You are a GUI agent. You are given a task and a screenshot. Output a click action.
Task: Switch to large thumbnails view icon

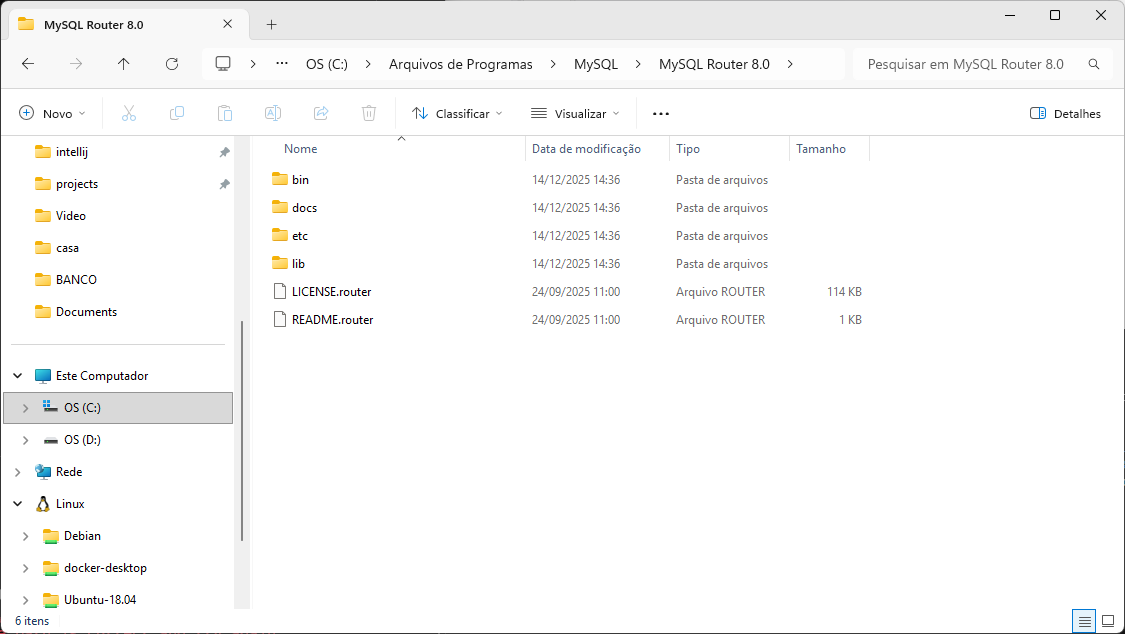(1108, 621)
